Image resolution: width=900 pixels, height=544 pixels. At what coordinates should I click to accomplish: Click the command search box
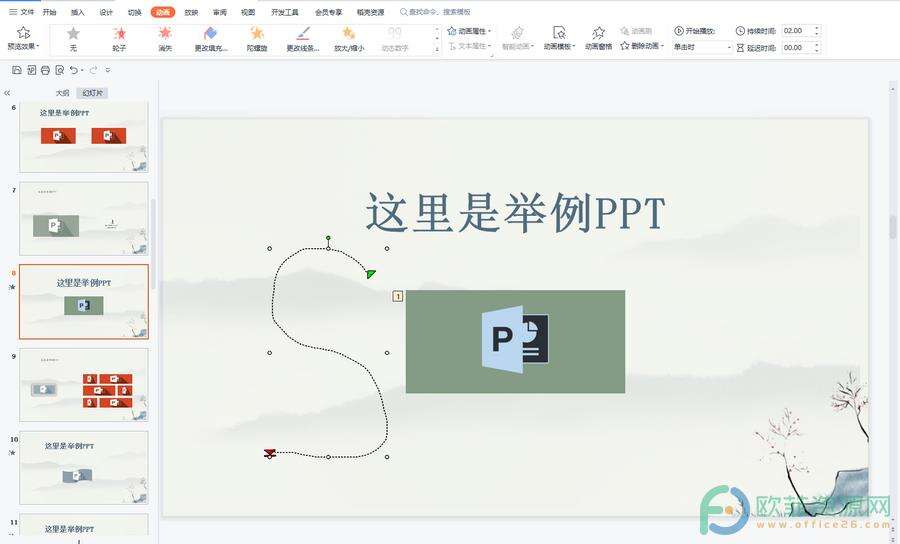tap(435, 12)
